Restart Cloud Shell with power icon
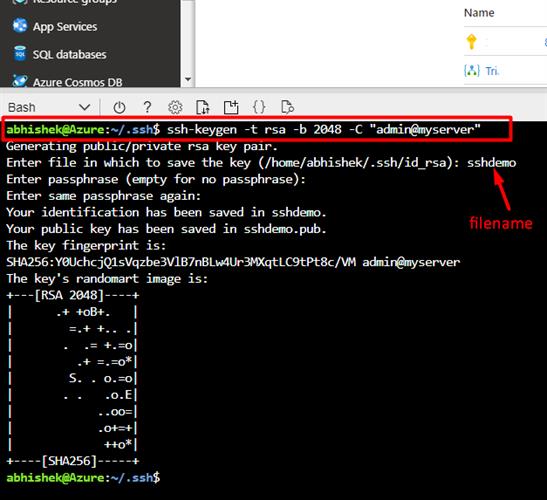The image size is (547, 500). 119,107
